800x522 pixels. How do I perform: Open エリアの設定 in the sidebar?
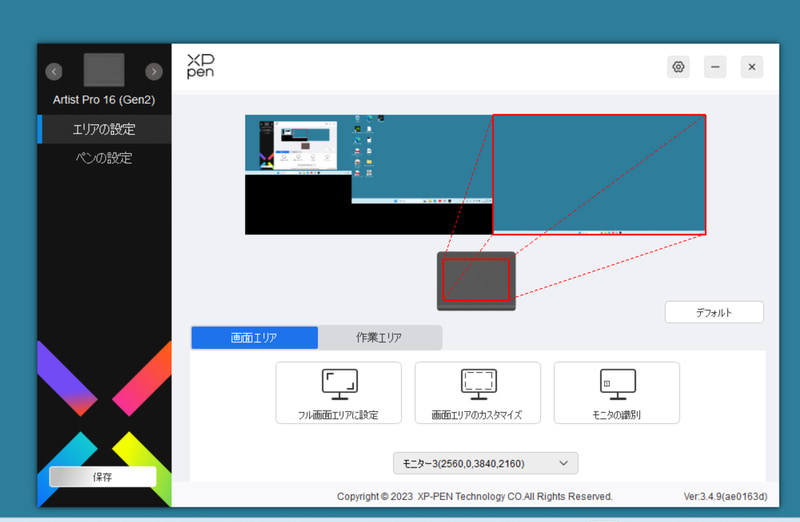pyautogui.click(x=104, y=129)
